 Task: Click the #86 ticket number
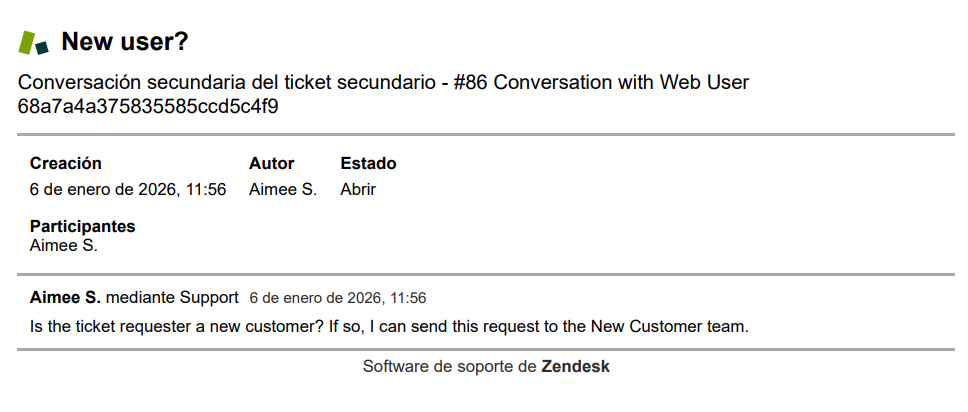470,83
